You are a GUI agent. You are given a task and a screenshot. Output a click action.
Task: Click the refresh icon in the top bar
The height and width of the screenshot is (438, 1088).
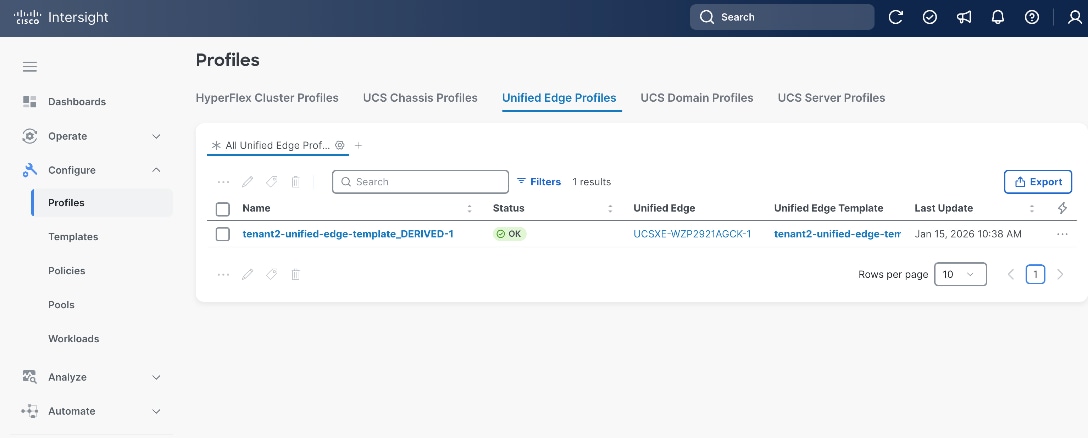pos(896,17)
